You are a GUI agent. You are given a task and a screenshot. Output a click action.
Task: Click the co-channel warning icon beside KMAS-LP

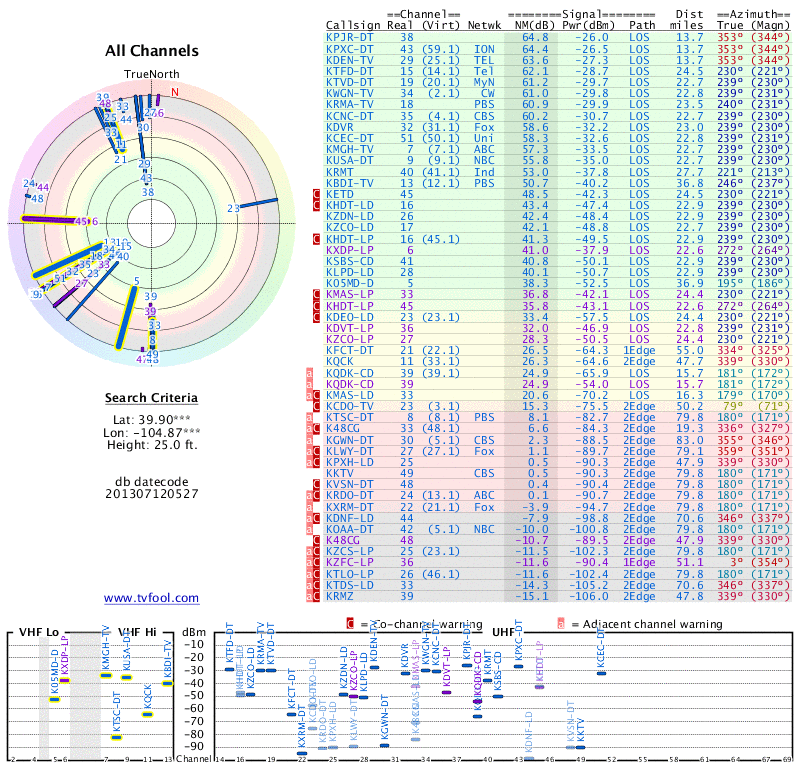tap(317, 294)
